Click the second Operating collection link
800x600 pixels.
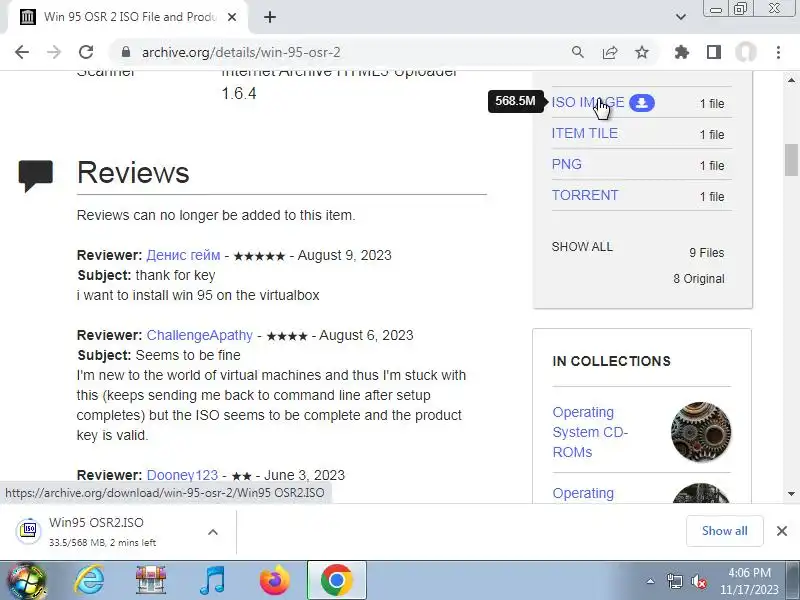pos(583,493)
